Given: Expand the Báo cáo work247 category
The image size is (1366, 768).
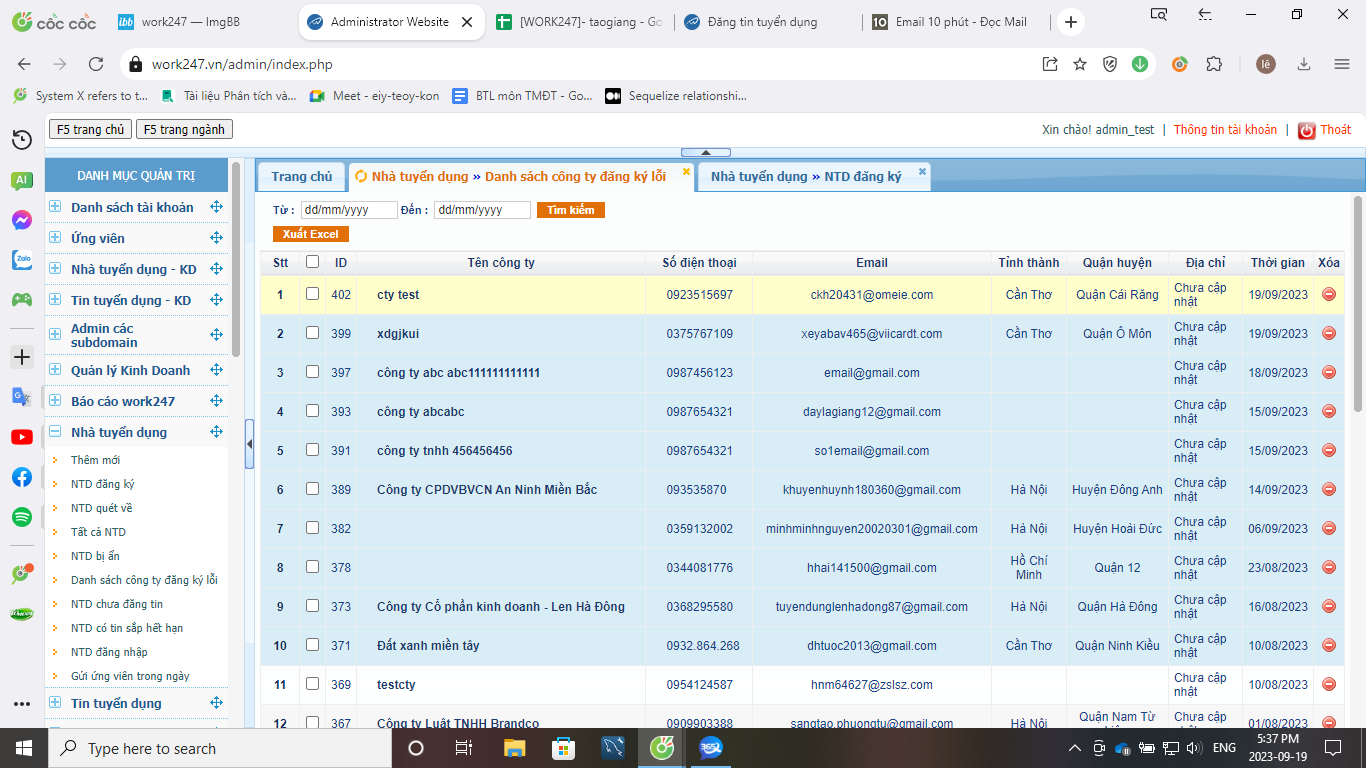Looking at the screenshot, I should (56, 401).
